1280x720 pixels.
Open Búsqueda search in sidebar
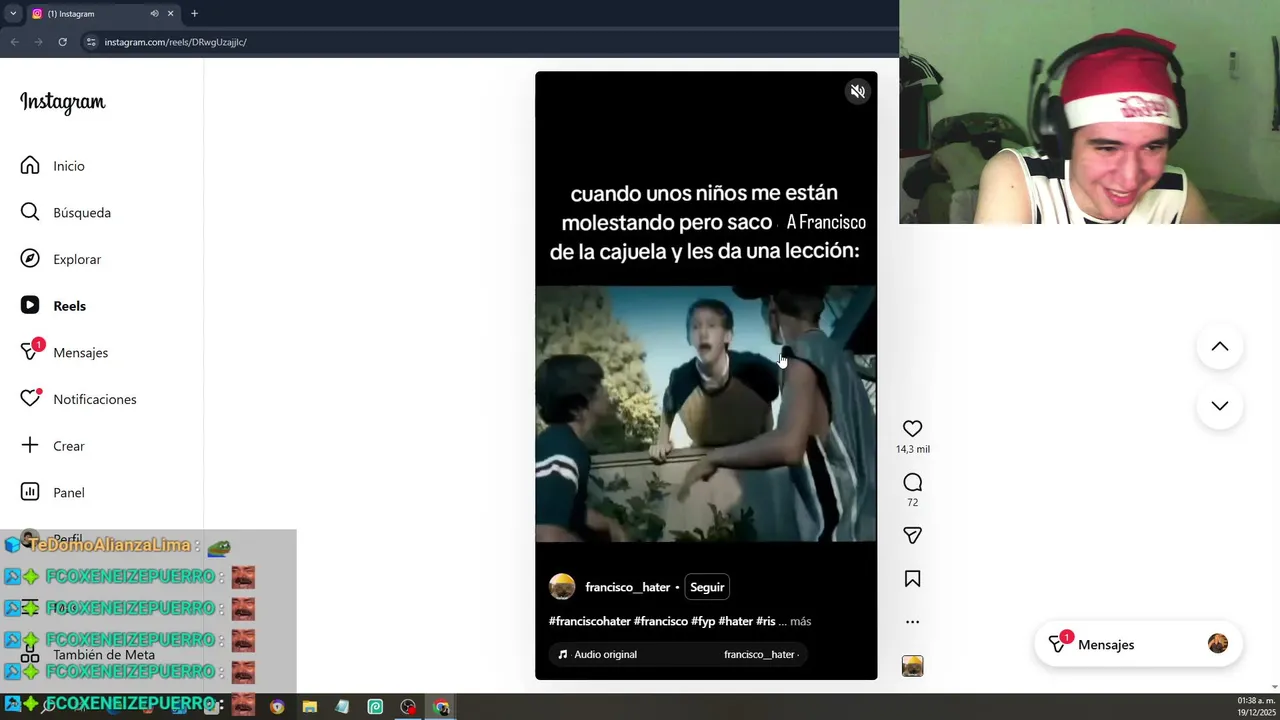point(66,212)
